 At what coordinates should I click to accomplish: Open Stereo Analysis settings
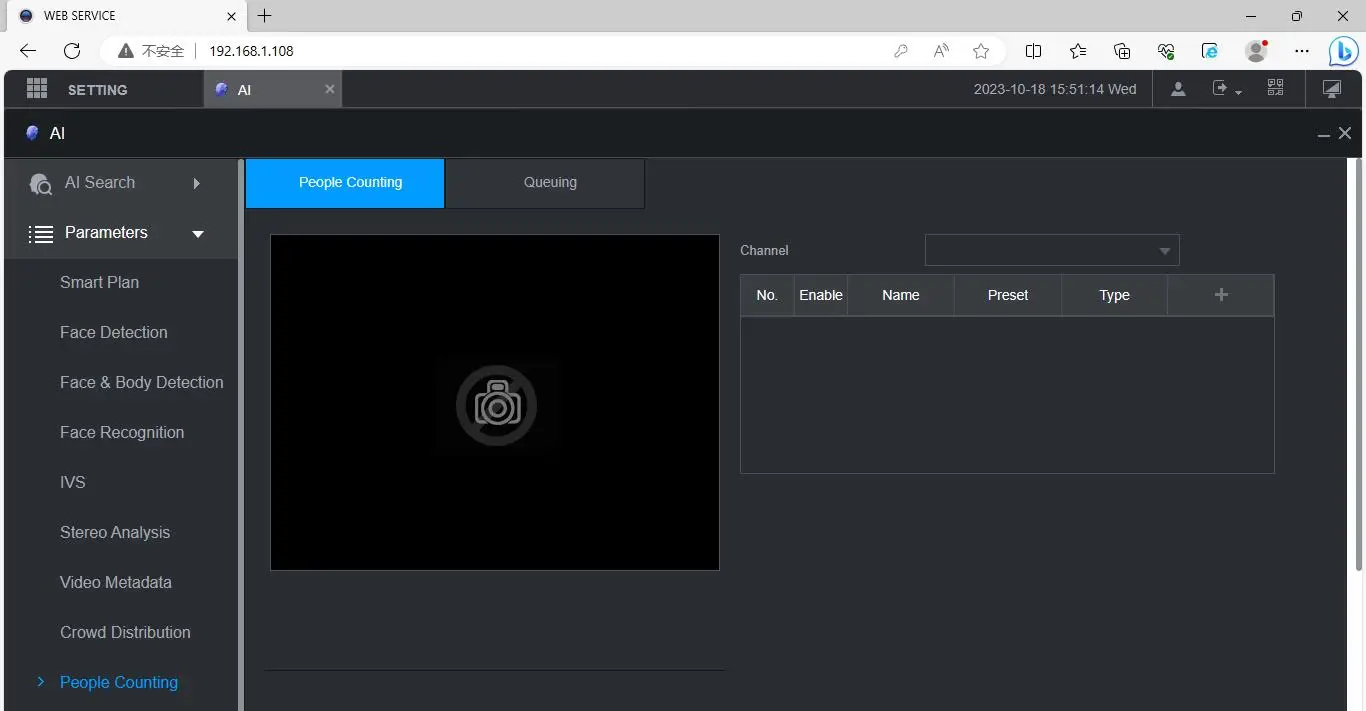(115, 532)
